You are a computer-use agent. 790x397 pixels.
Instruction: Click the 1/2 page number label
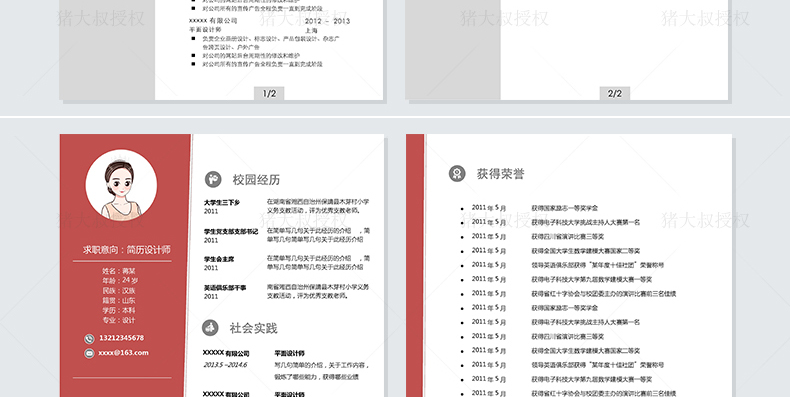[x=269, y=94]
